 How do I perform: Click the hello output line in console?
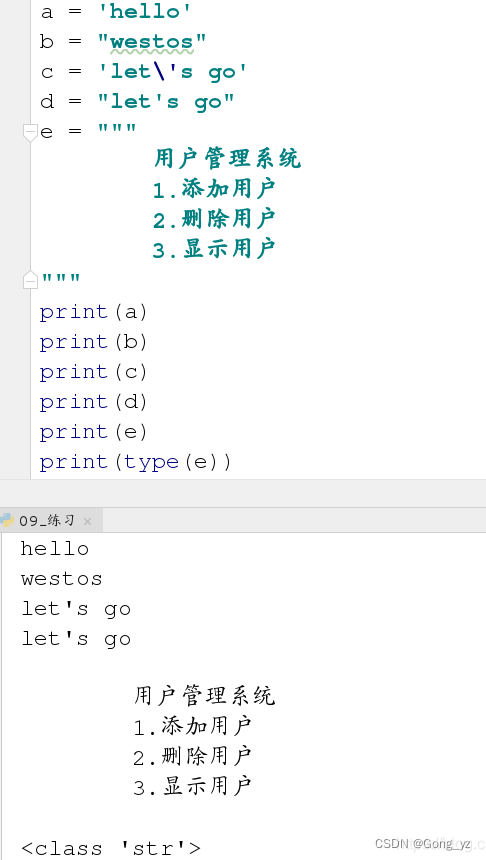click(55, 549)
